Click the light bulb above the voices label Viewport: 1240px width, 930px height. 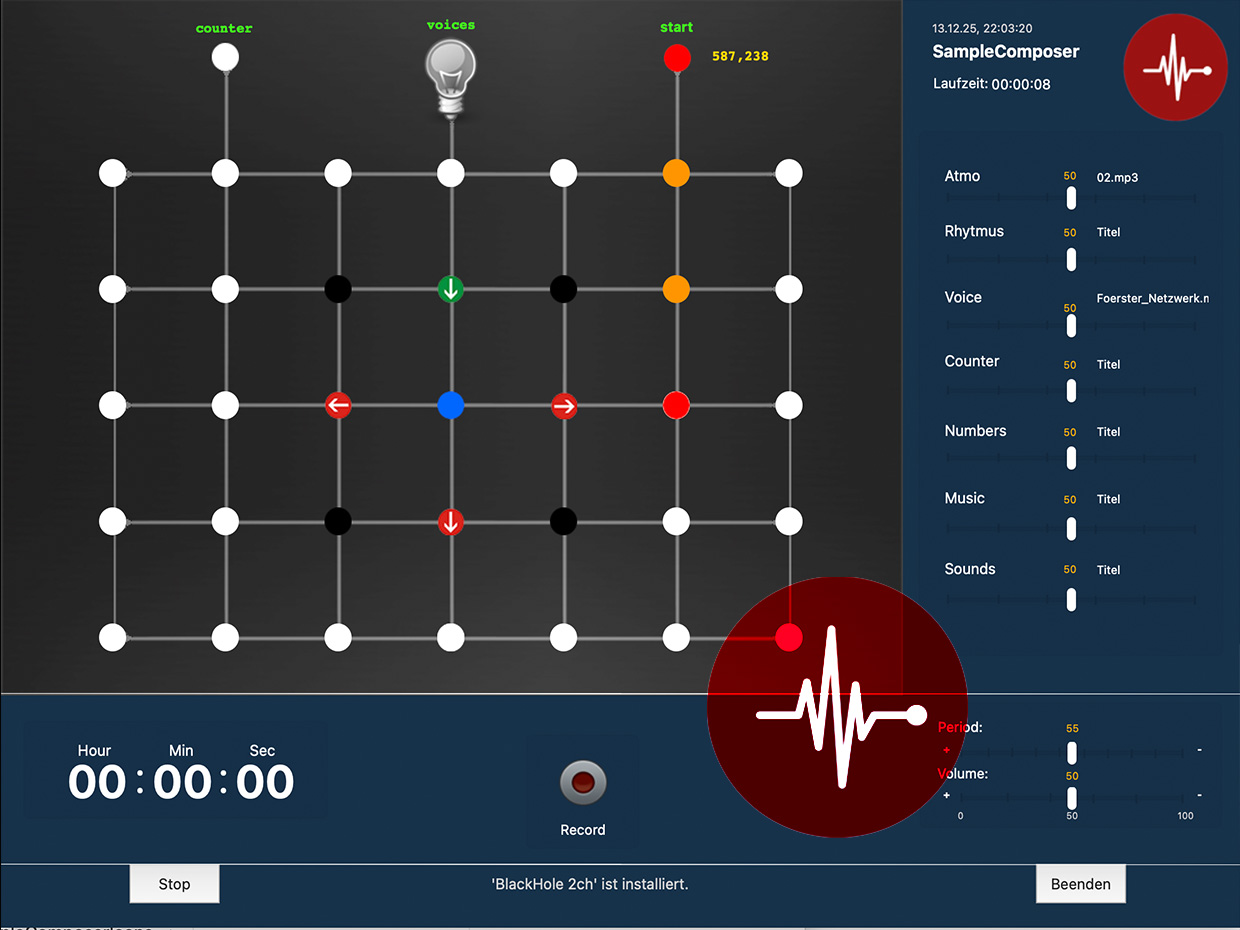pyautogui.click(x=451, y=70)
